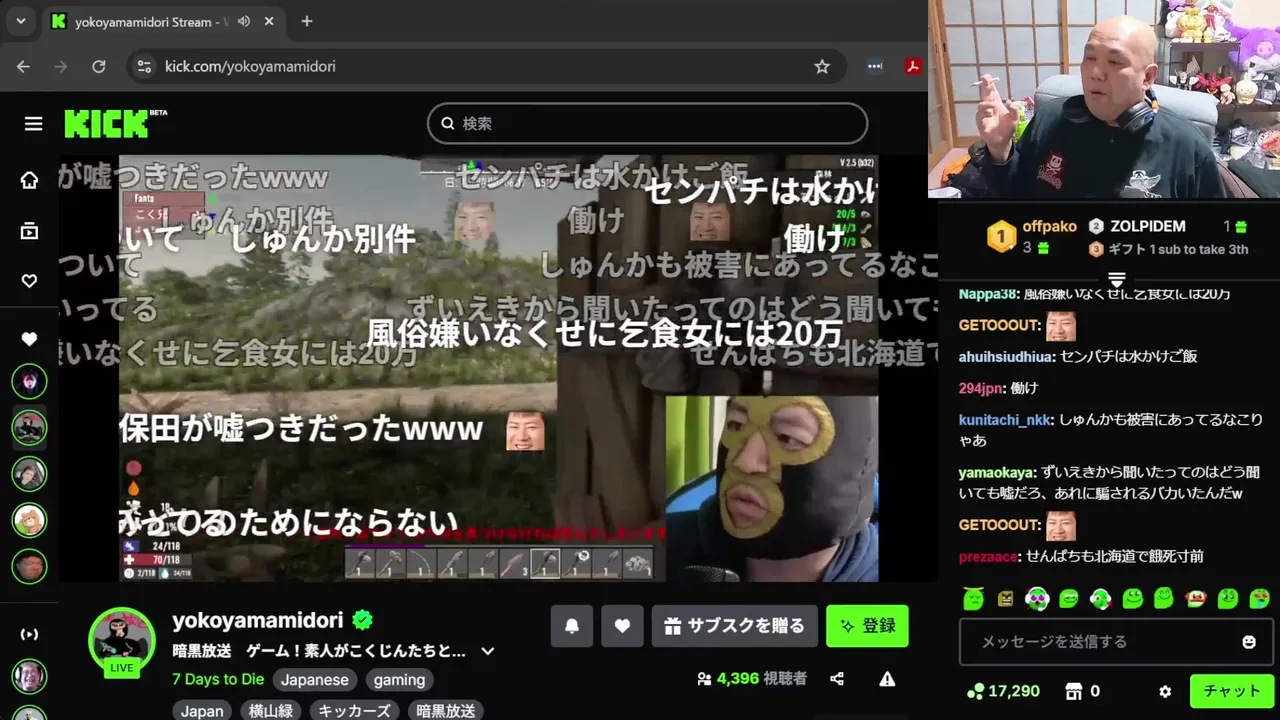Select the gaming tag

(399, 680)
